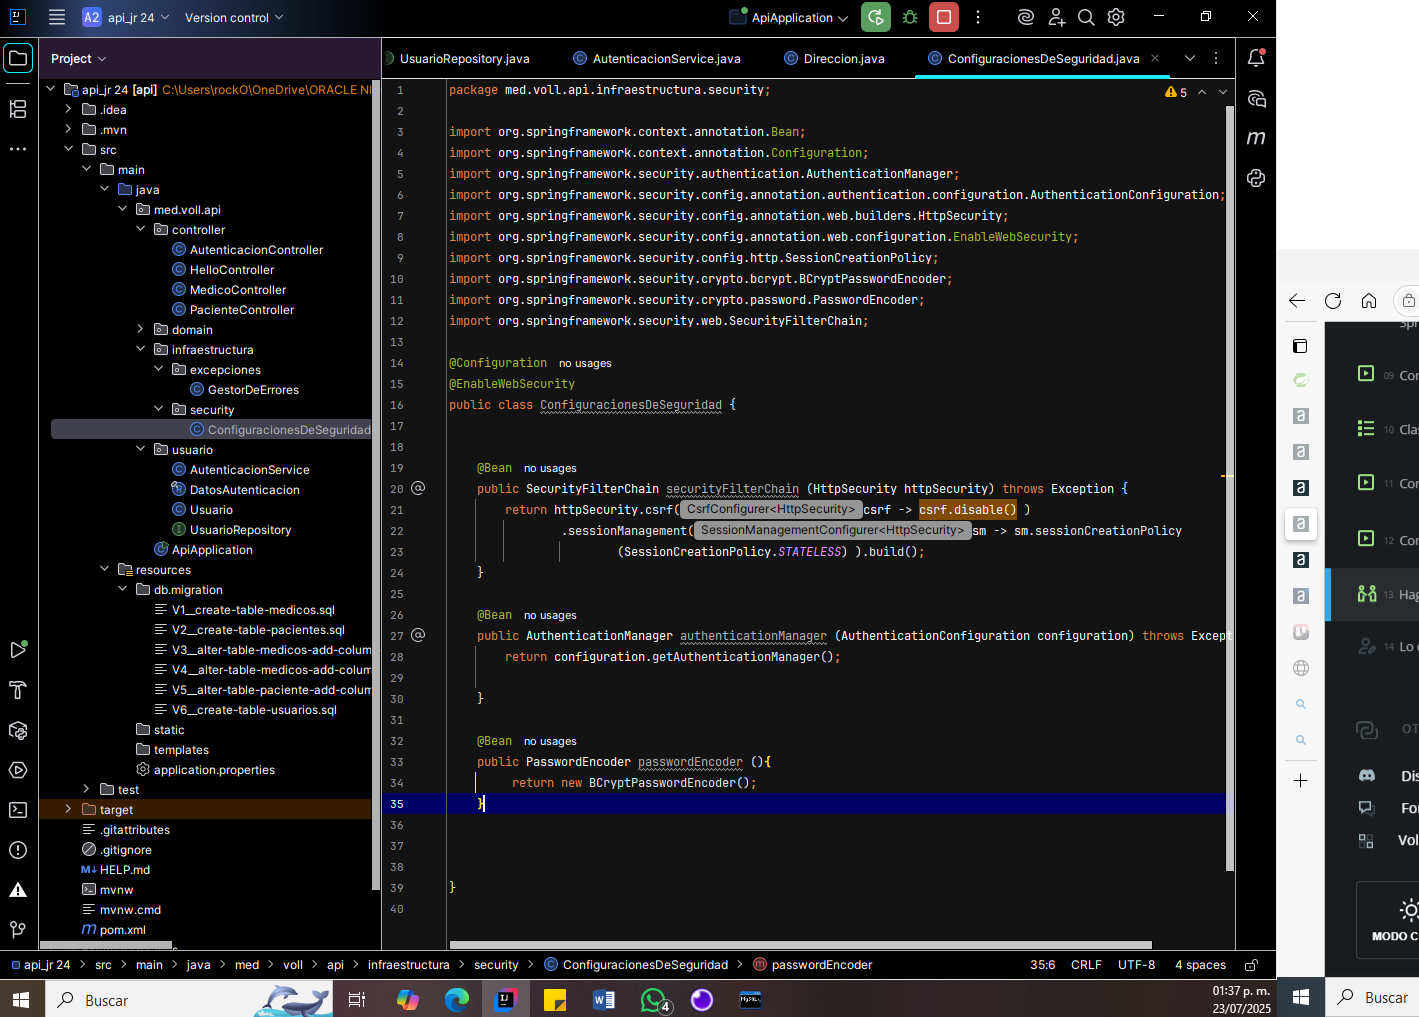1419x1017 pixels.
Task: Switch to AutenticacionService.java tab
Action: pos(657,59)
